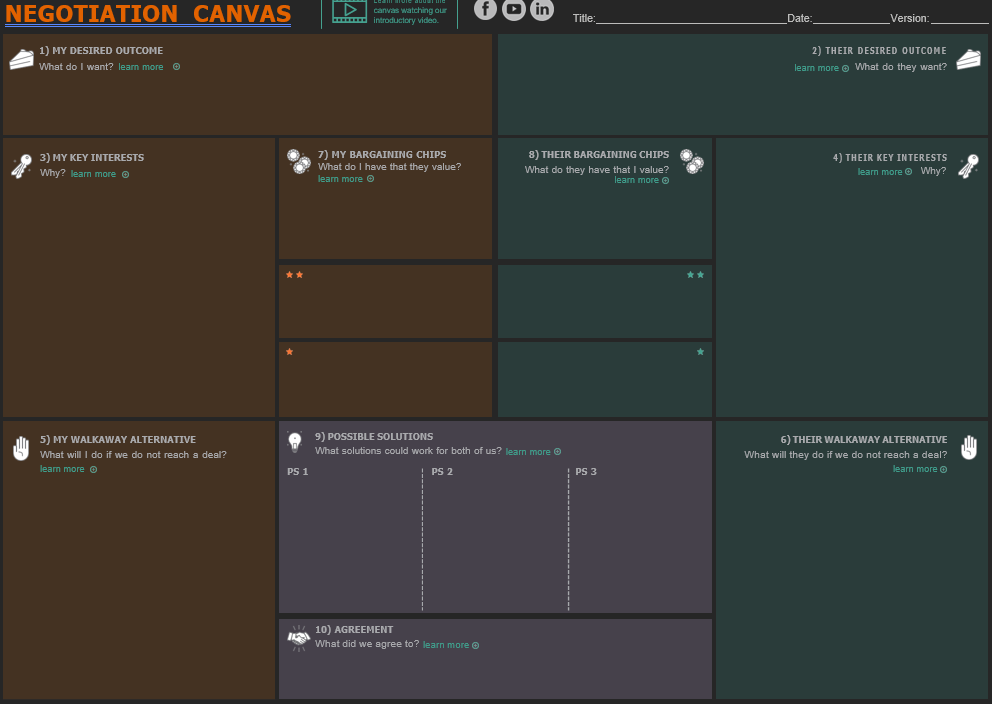The image size is (992, 704).
Task: Click the circle icon after My Desired Outcome learn more
Action: 177,66
